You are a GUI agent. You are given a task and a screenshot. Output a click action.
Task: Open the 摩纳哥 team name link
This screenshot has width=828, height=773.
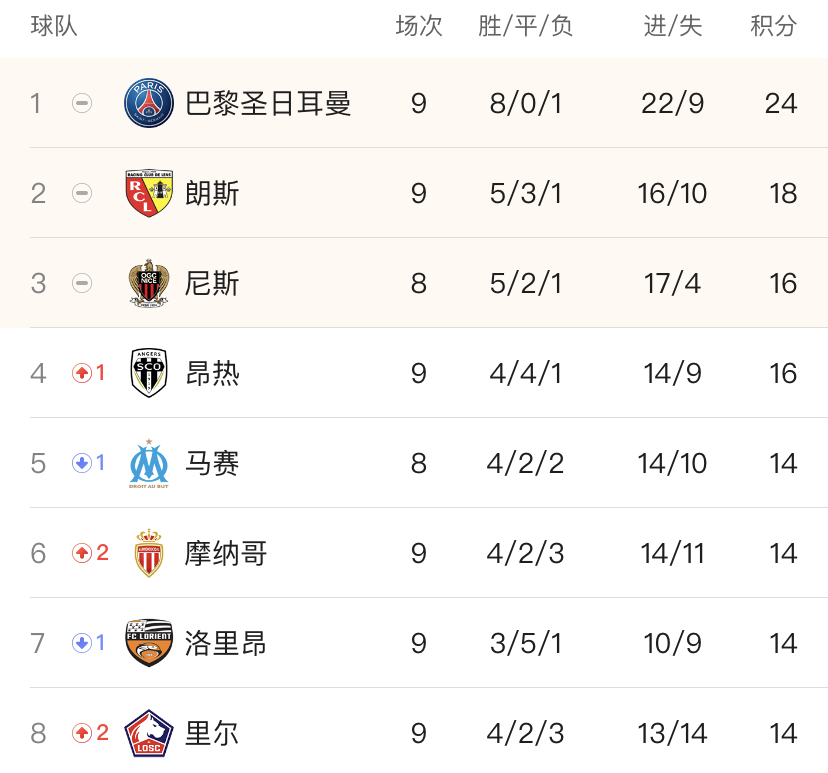[x=226, y=553]
